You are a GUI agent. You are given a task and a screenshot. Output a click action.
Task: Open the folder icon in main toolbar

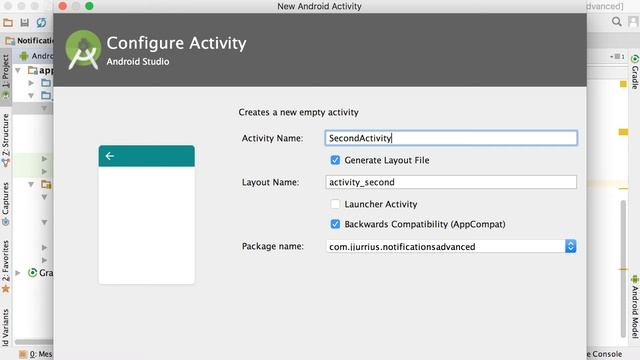(8, 22)
